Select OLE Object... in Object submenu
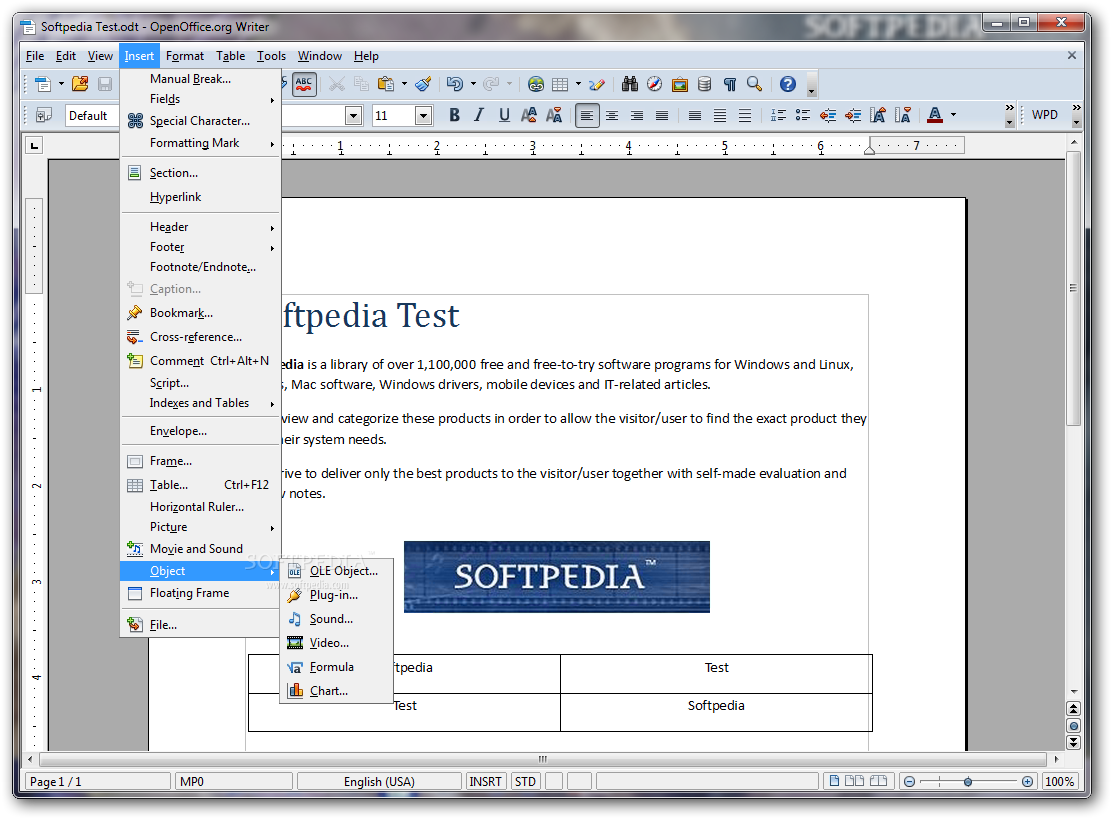 (x=336, y=571)
